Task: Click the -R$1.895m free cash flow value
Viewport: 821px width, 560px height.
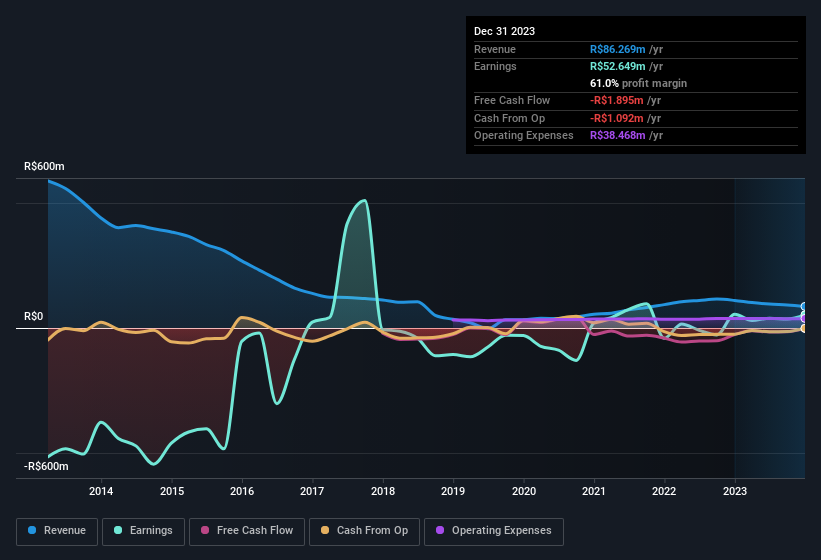Action: [617, 100]
